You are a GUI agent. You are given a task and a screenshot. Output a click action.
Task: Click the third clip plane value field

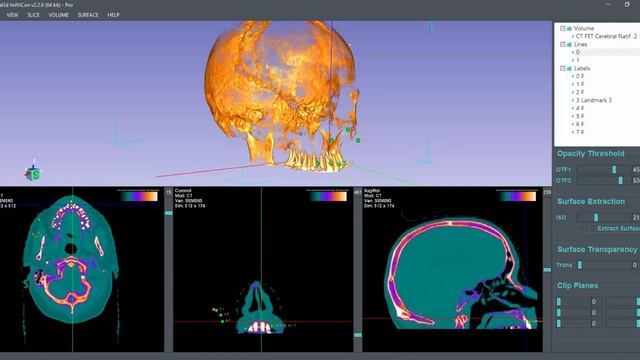pyautogui.click(x=594, y=324)
